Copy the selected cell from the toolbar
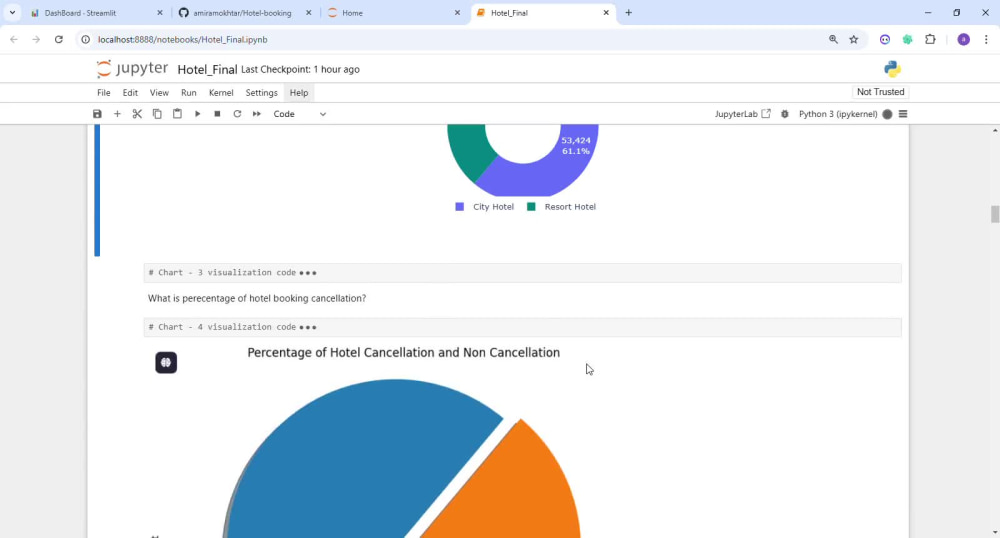 coord(157,114)
